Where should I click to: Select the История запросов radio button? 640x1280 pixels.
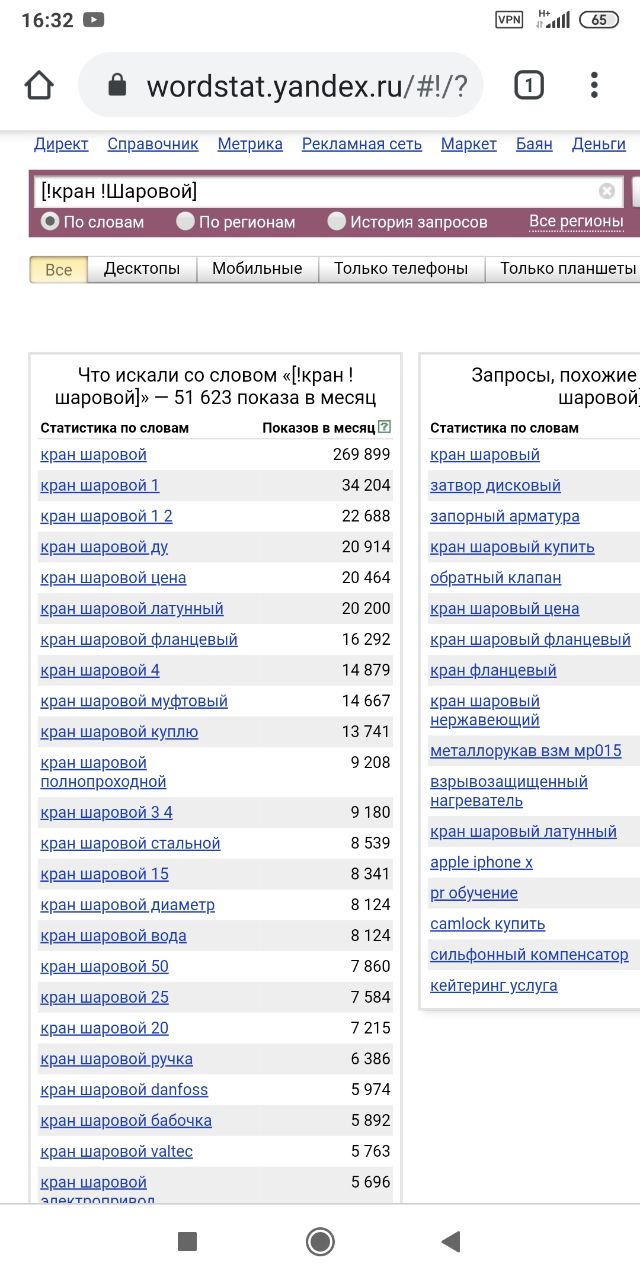[337, 221]
